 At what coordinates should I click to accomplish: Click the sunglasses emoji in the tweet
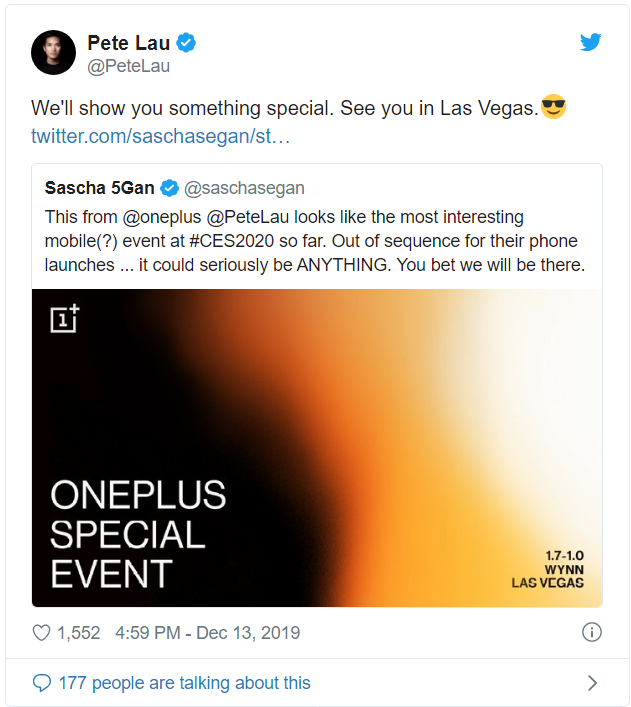(553, 107)
